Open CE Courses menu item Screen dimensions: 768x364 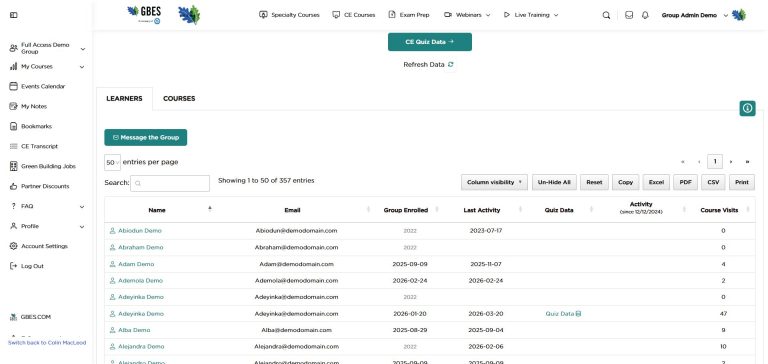pos(354,15)
